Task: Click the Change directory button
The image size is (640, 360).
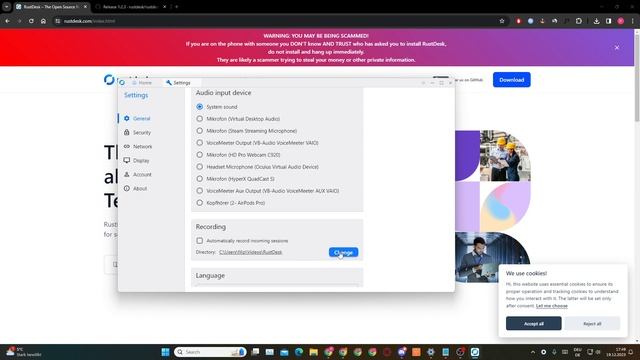Action: 343,252
